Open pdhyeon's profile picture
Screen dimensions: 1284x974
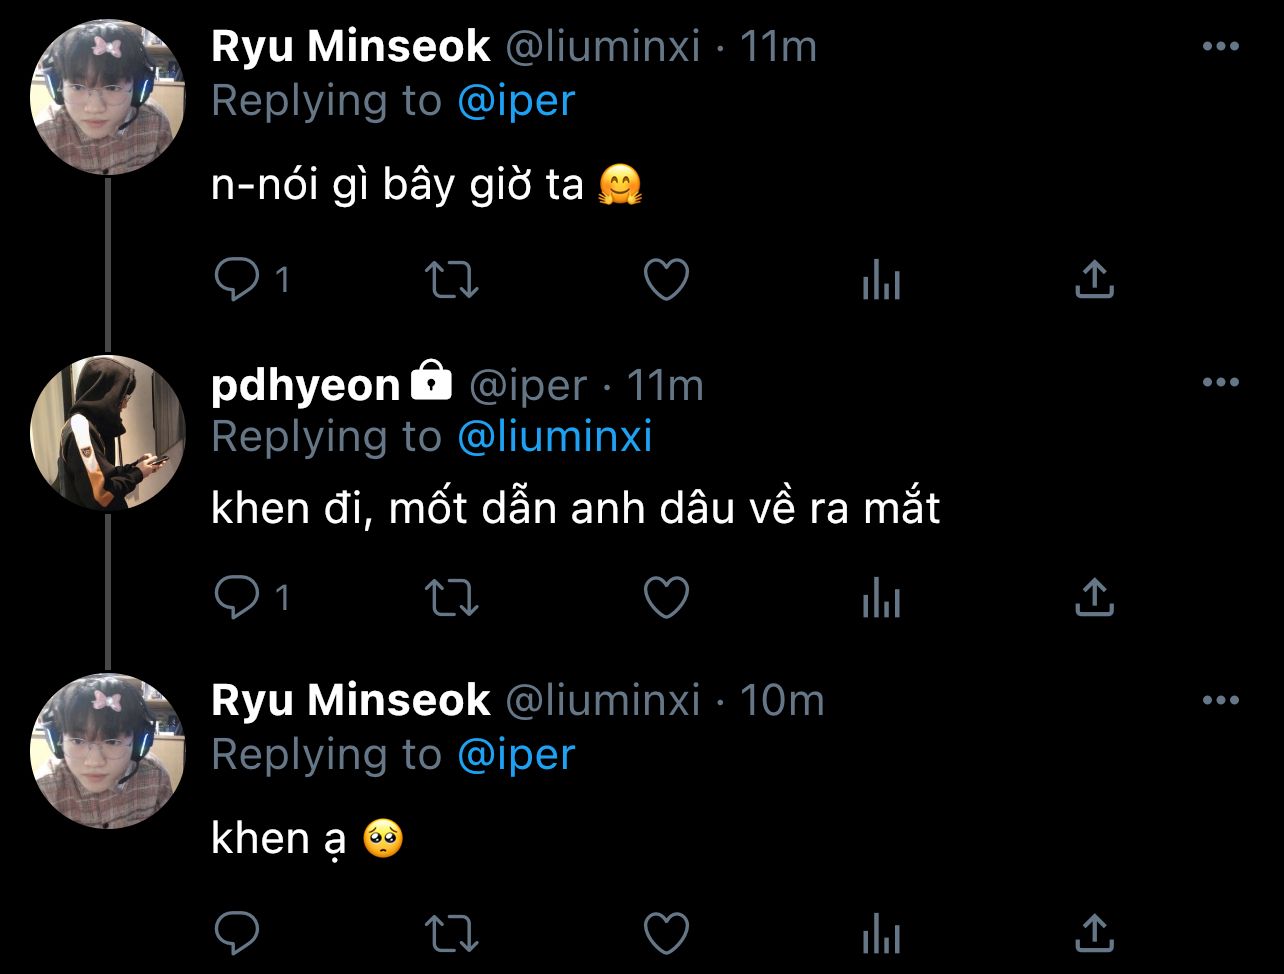(108, 431)
